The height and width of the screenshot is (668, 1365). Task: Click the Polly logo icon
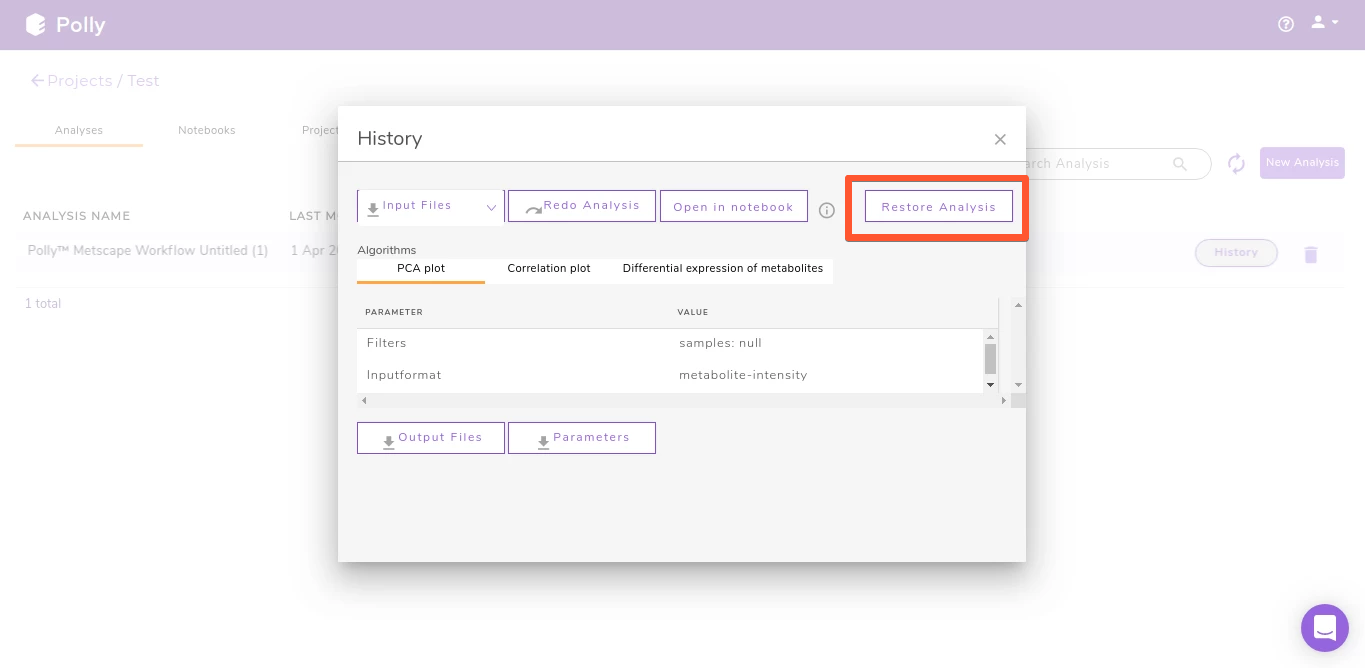pos(36,25)
